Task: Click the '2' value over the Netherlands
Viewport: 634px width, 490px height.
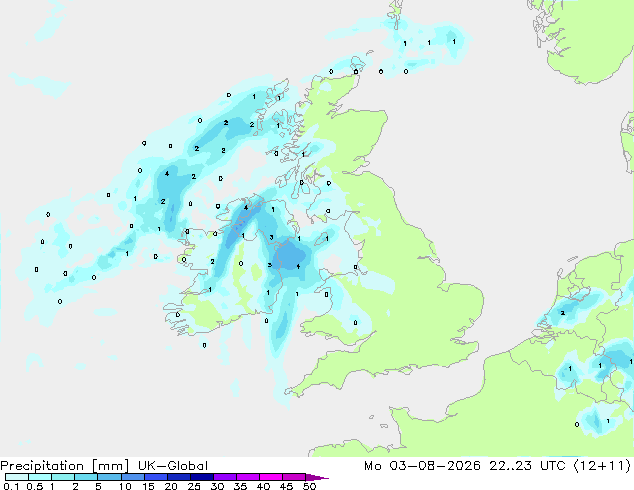Action: 562,313
